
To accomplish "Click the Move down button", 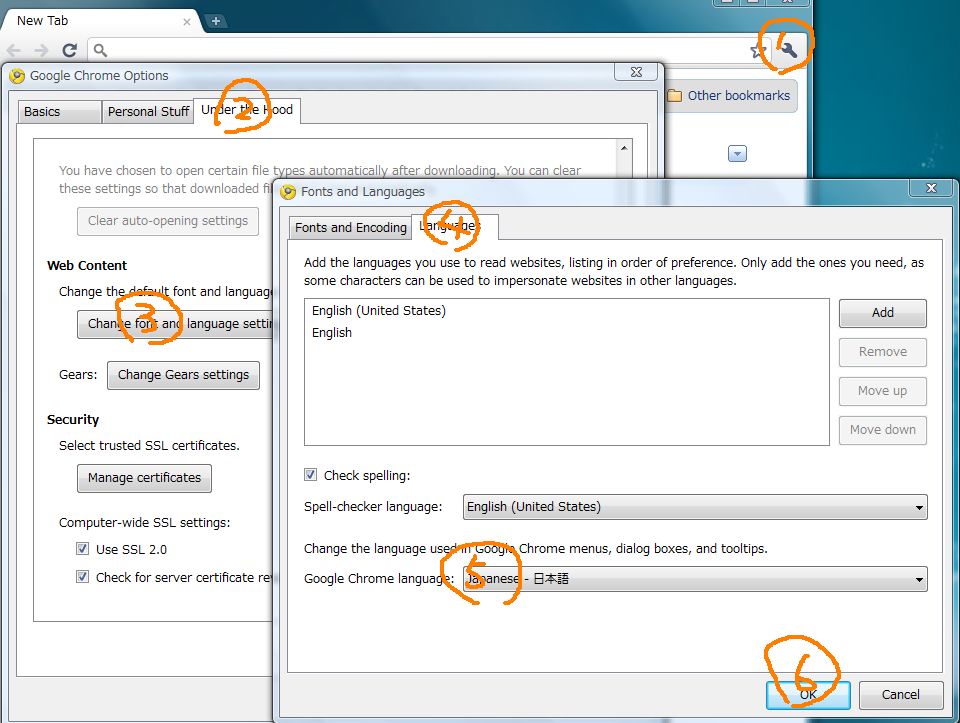I will point(882,430).
